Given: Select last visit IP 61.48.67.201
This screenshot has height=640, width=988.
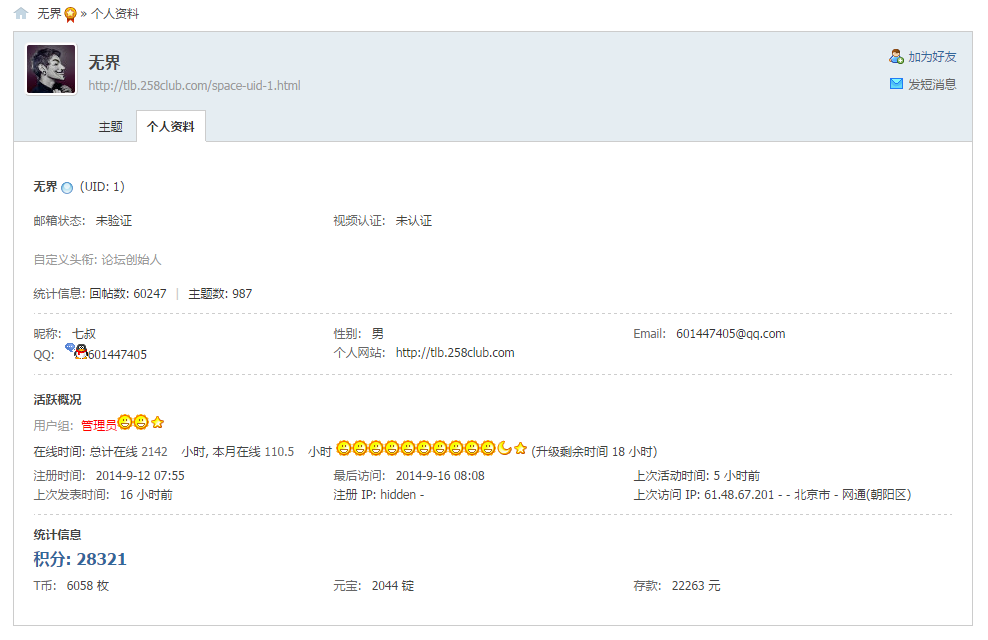Looking at the screenshot, I should (739, 494).
